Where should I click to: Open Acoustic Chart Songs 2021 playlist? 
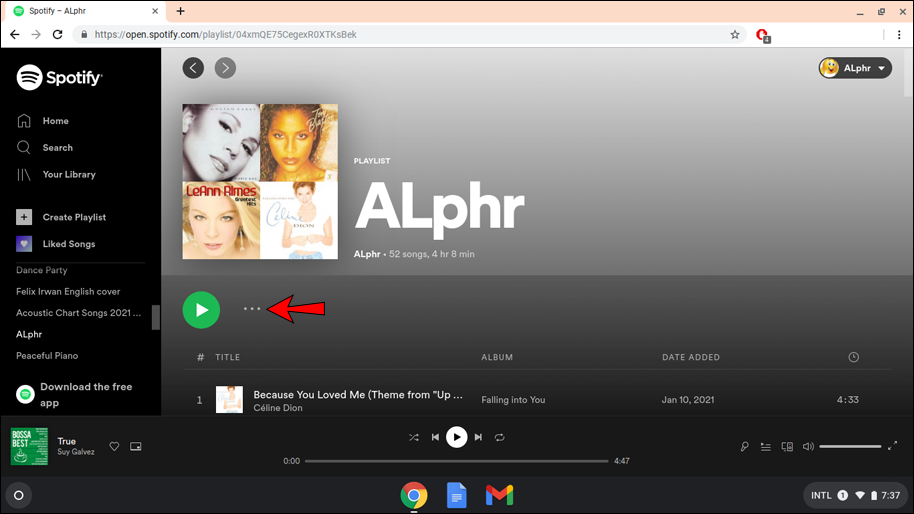pyautogui.click(x=78, y=313)
